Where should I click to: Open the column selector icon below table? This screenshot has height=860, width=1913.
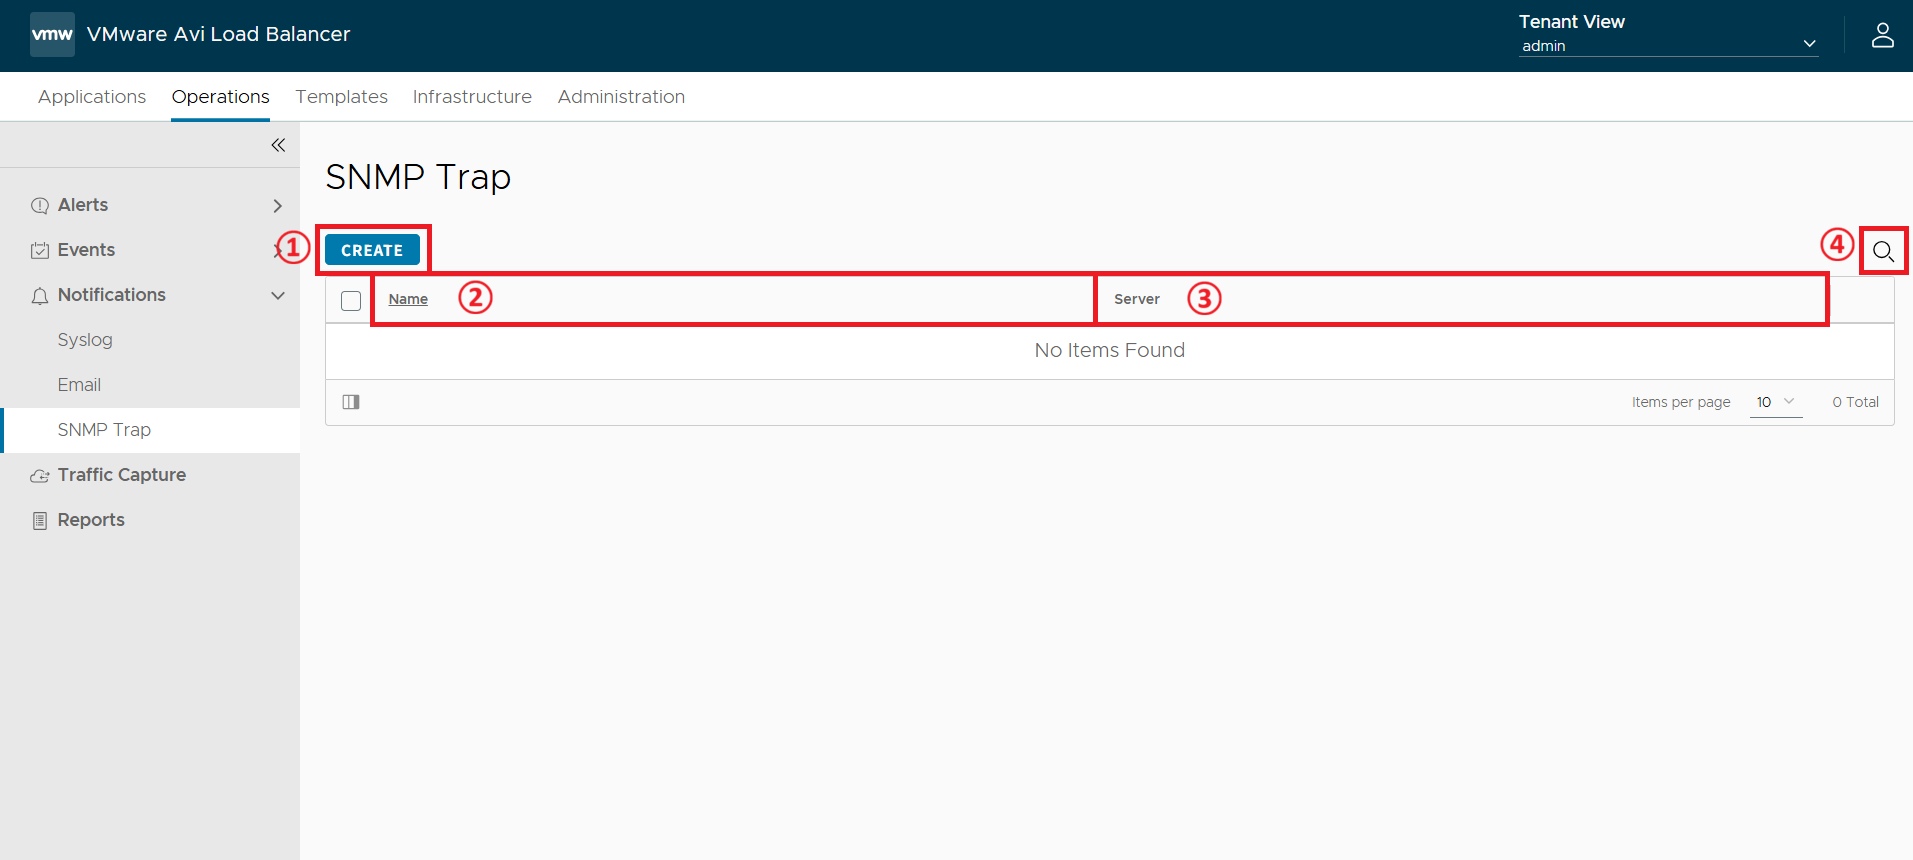[x=351, y=402]
